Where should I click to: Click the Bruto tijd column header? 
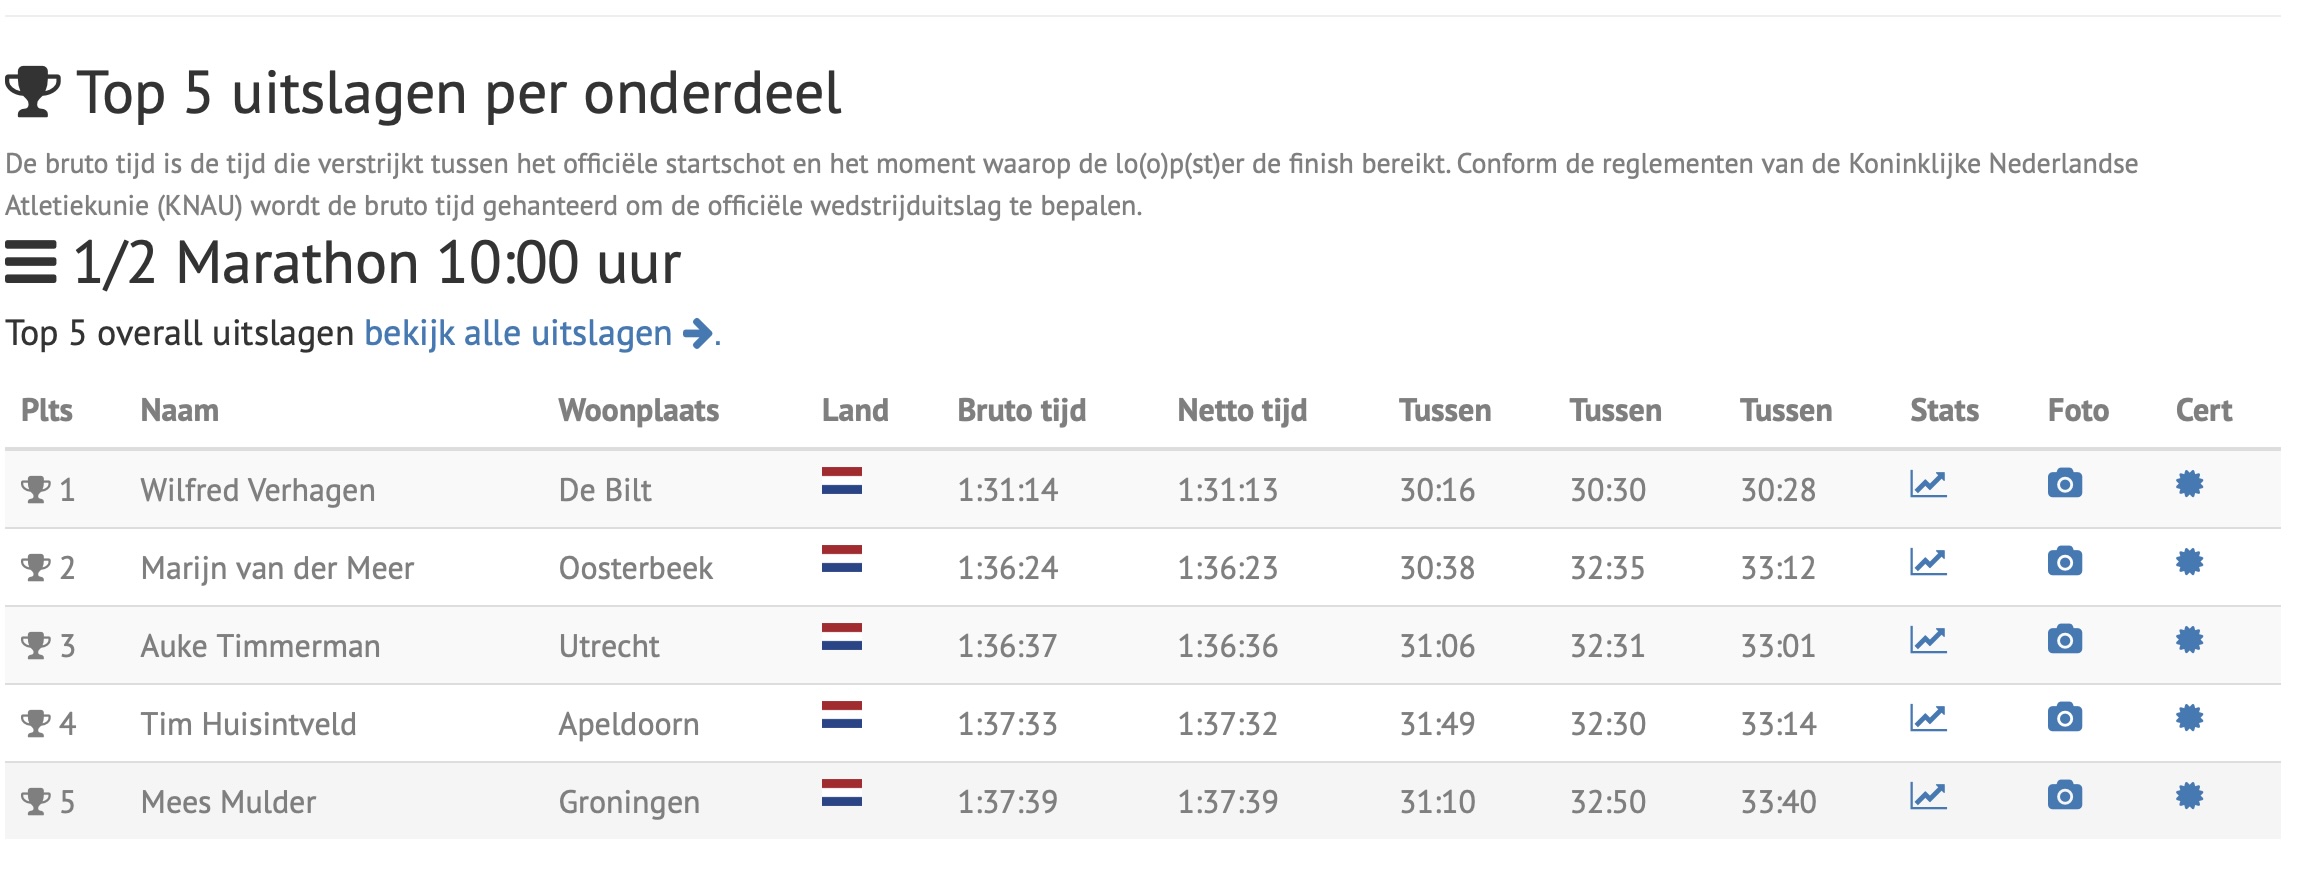[x=1021, y=411]
